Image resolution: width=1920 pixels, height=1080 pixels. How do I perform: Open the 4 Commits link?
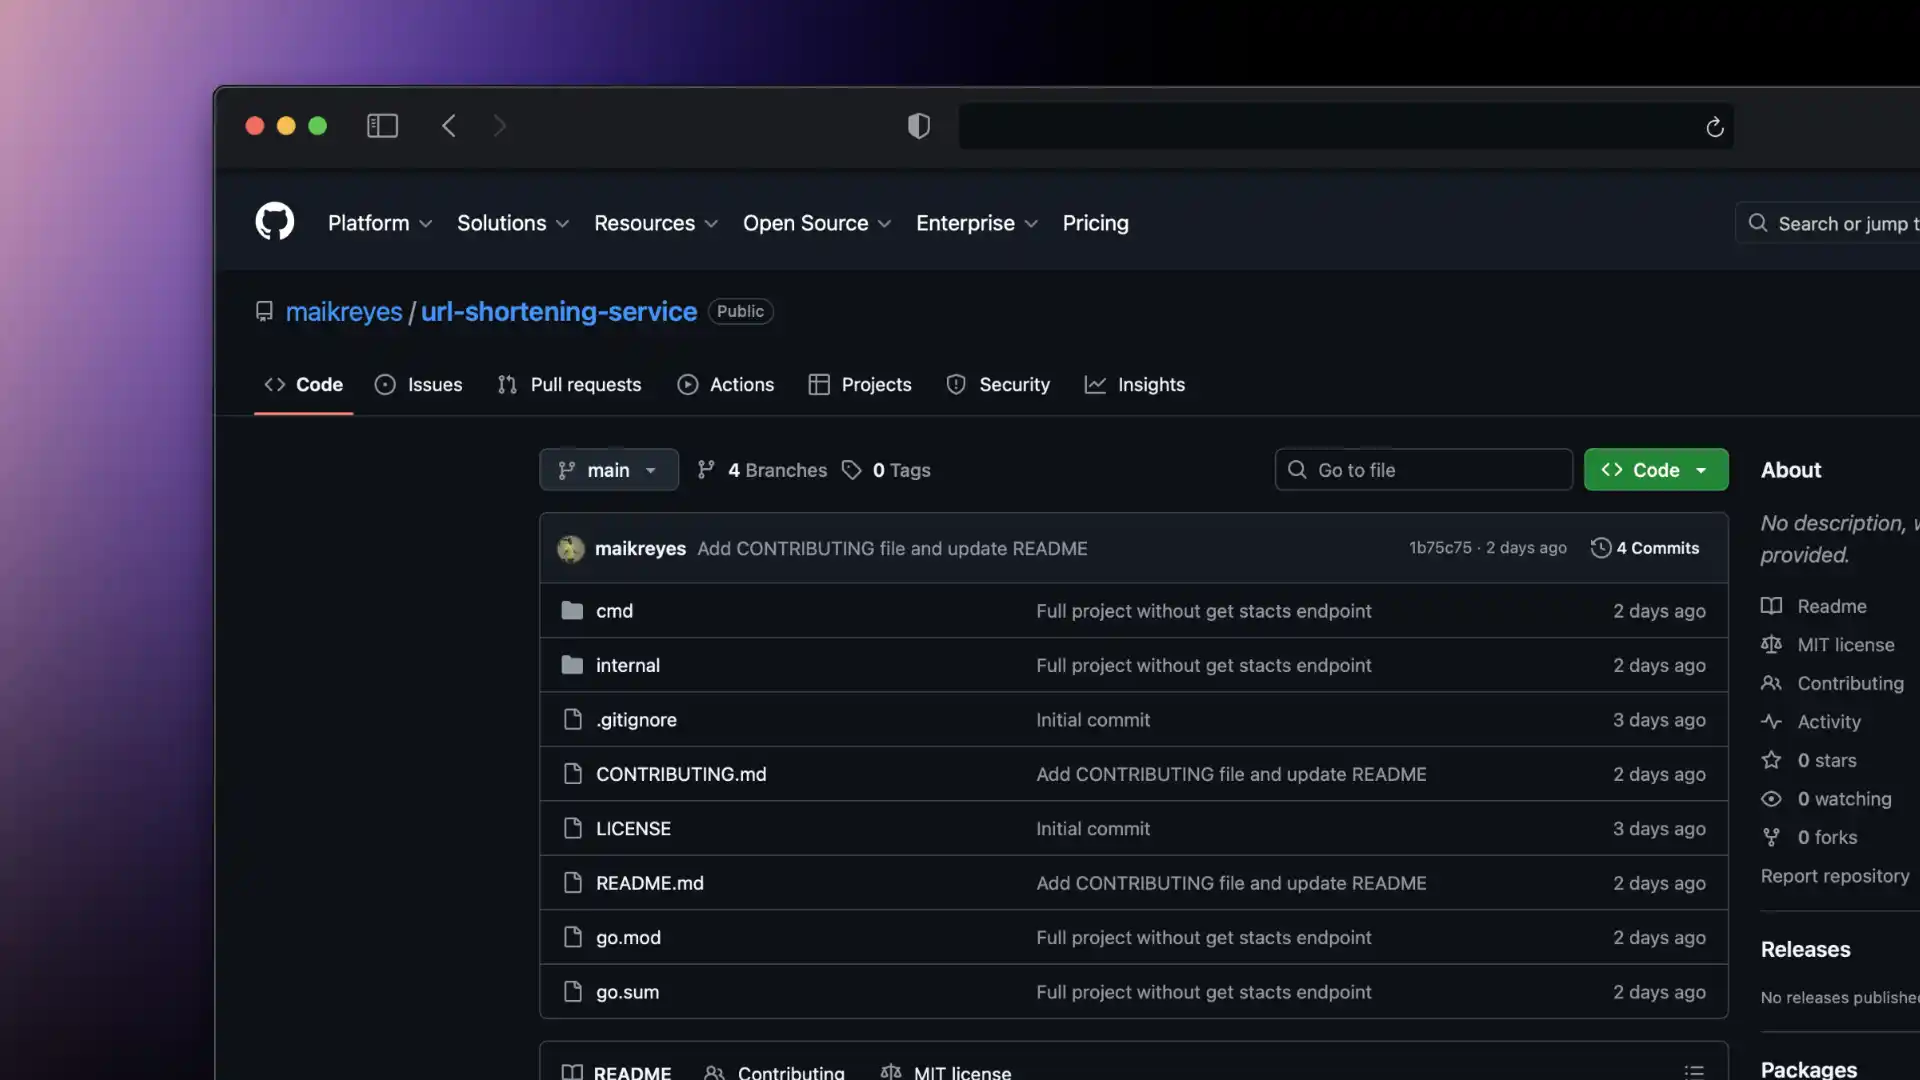tap(1645, 548)
